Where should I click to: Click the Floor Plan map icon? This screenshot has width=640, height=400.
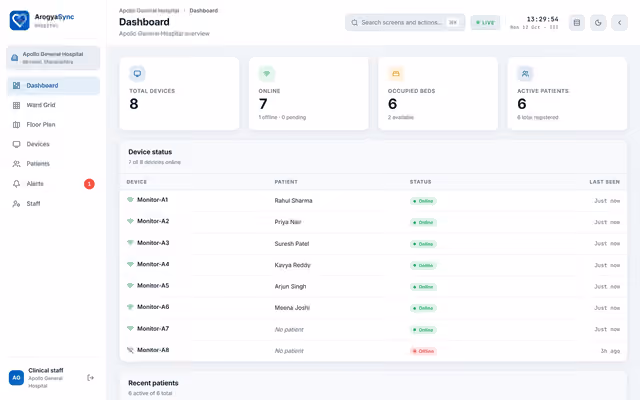(x=16, y=125)
